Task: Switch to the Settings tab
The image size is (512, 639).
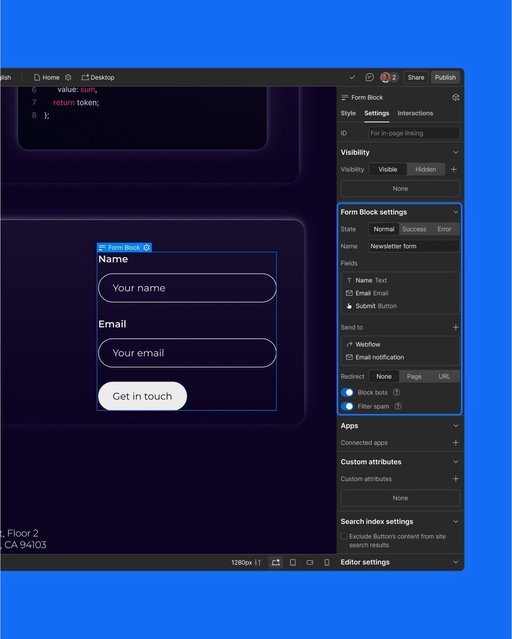Action: click(377, 113)
